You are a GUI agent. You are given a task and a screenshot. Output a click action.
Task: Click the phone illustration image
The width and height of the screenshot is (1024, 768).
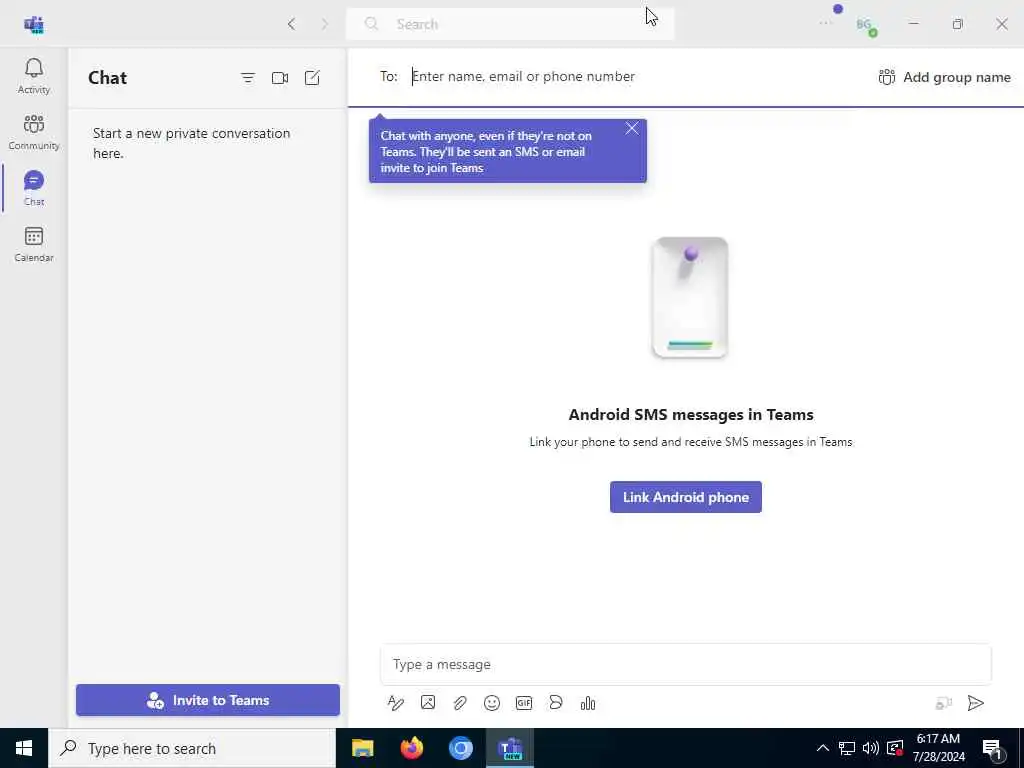(x=690, y=297)
